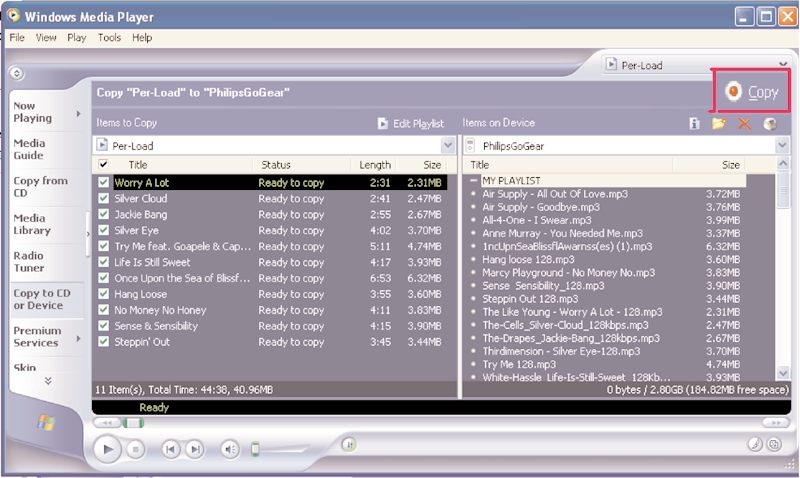Click the device properties info icon
This screenshot has height=478, width=800.
694,123
